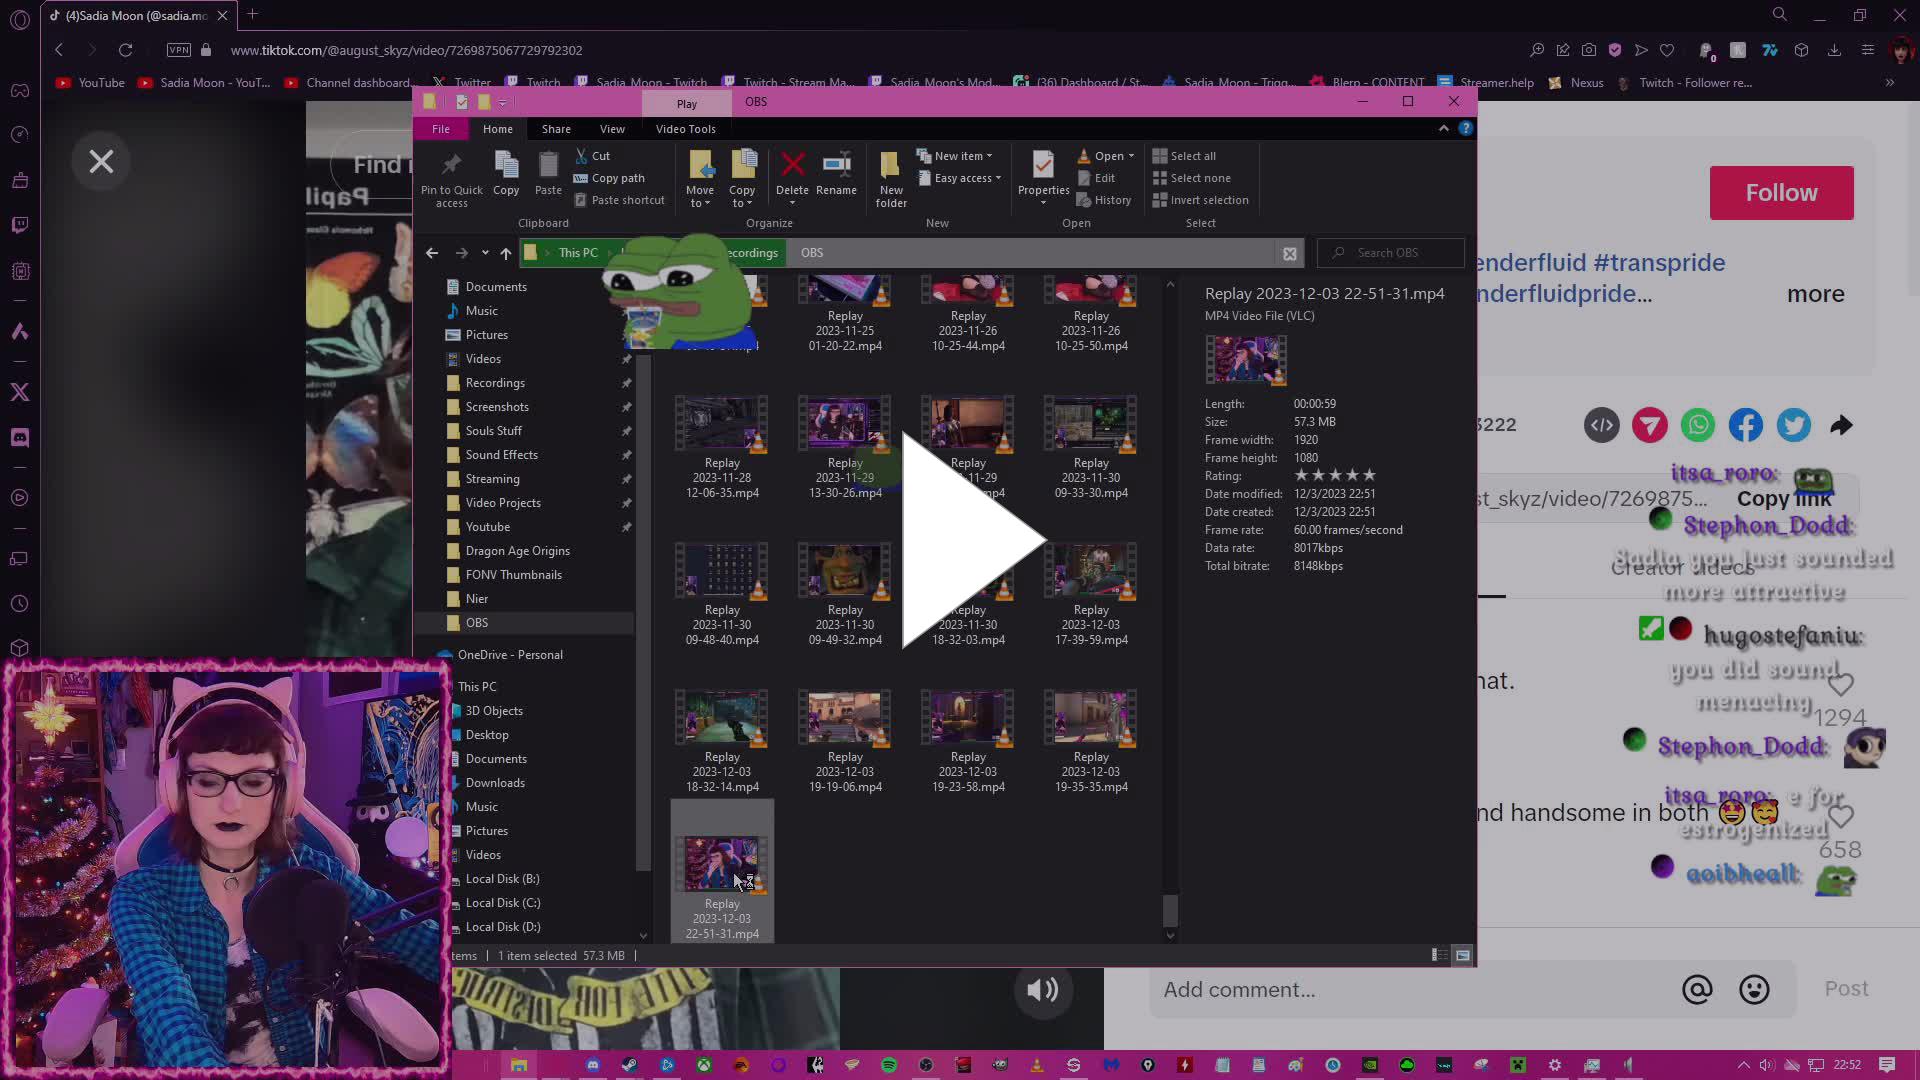The height and width of the screenshot is (1080, 1920).
Task: Create a New folder with the ribbon icon
Action: click(x=890, y=172)
